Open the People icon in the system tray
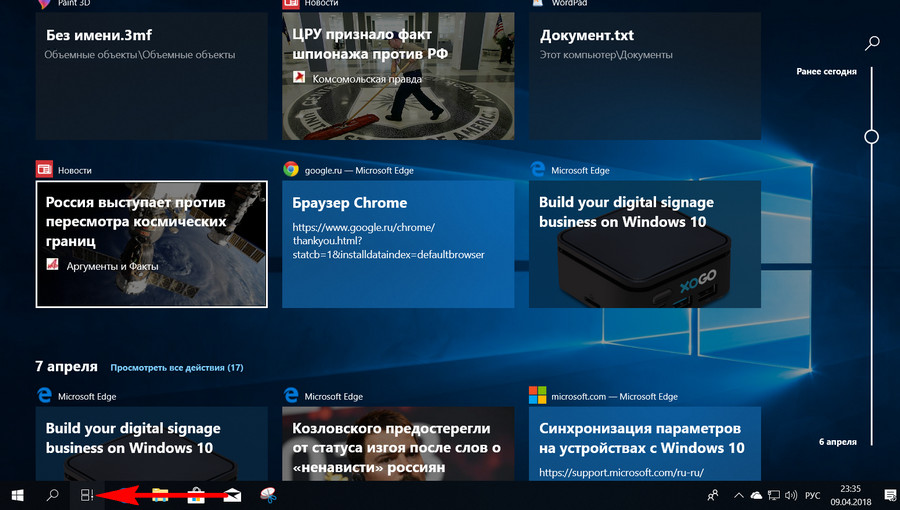This screenshot has height=510, width=900. tap(712, 495)
